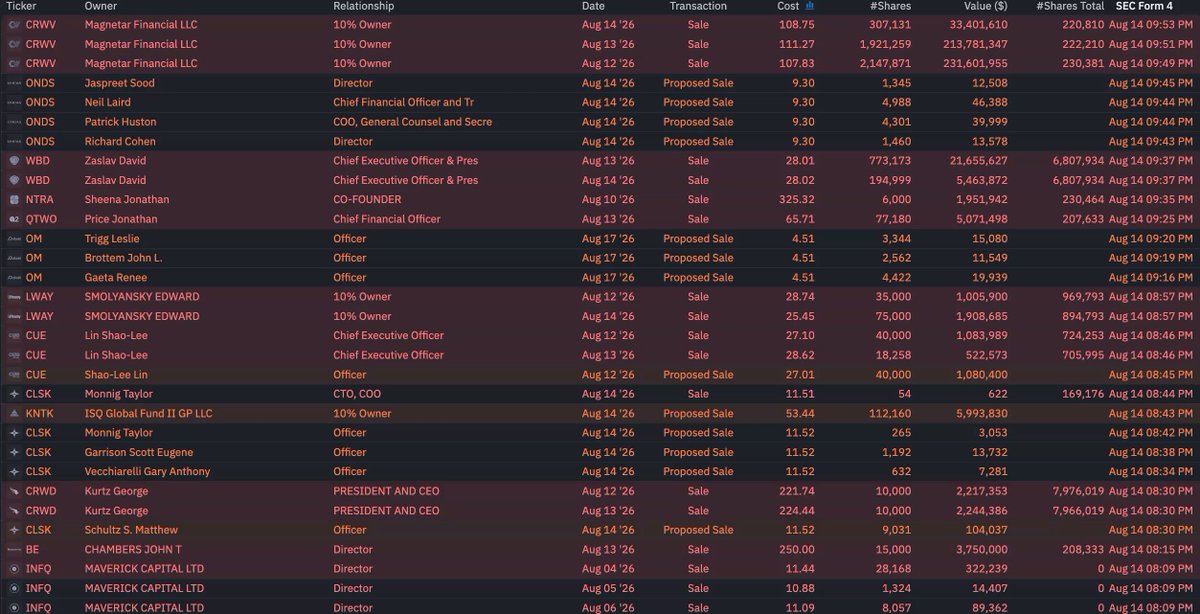Sort table by Transaction column header

(x=698, y=6)
